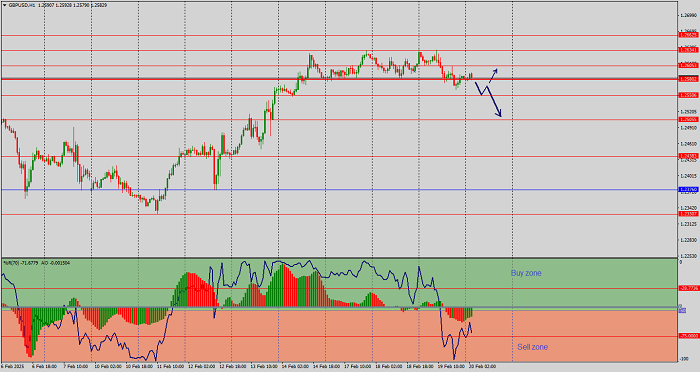Click the %R(70) indicator label

click(11, 263)
